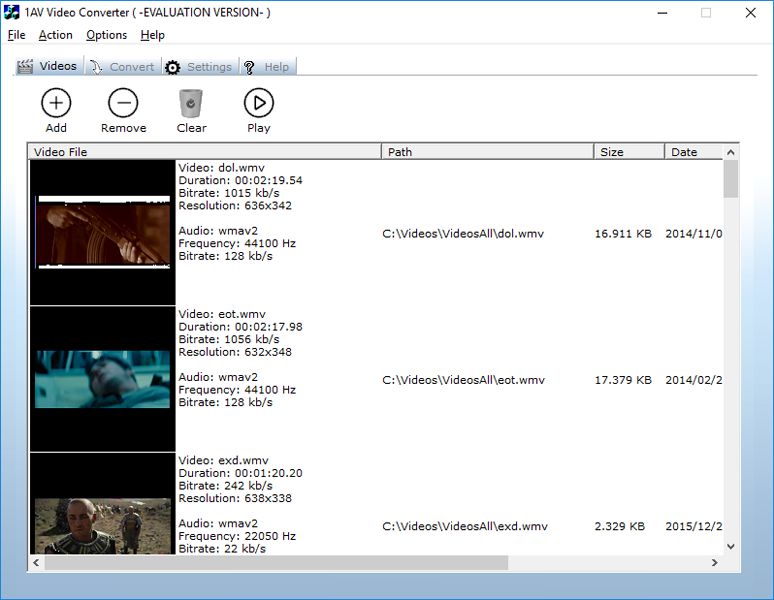Screen dimensions: 774x600
Task: Click the date 2014/11/0 cell
Action: pyautogui.click(x=694, y=233)
